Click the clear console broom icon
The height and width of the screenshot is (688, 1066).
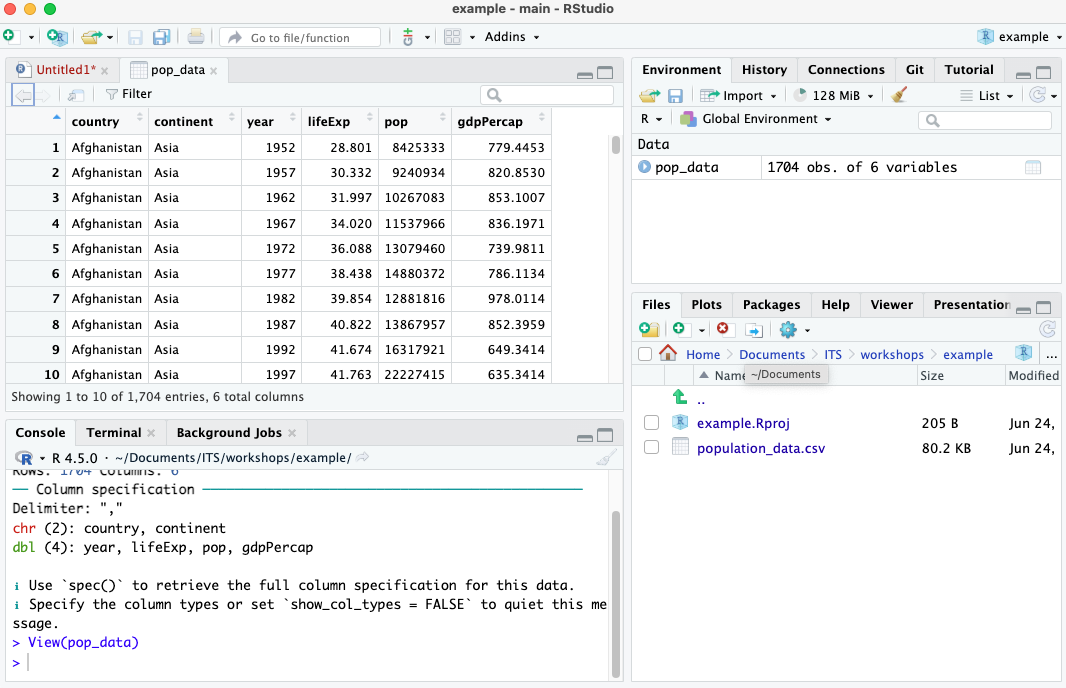coord(606,457)
